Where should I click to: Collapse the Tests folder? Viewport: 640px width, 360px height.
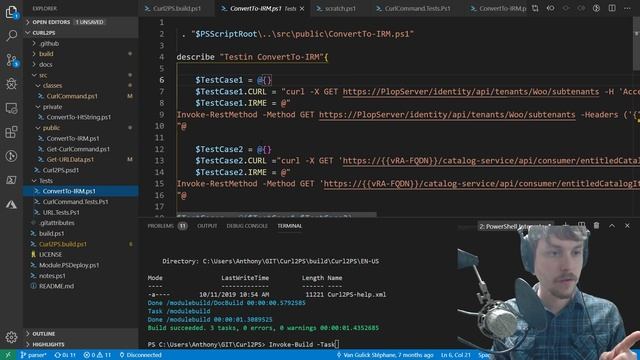tap(81, 180)
